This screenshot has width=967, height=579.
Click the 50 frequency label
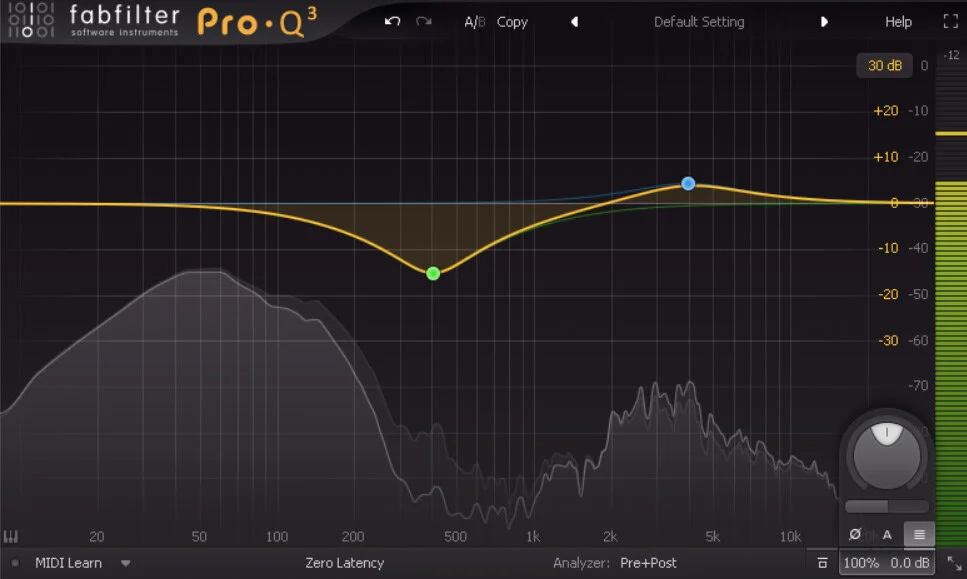[x=199, y=536]
